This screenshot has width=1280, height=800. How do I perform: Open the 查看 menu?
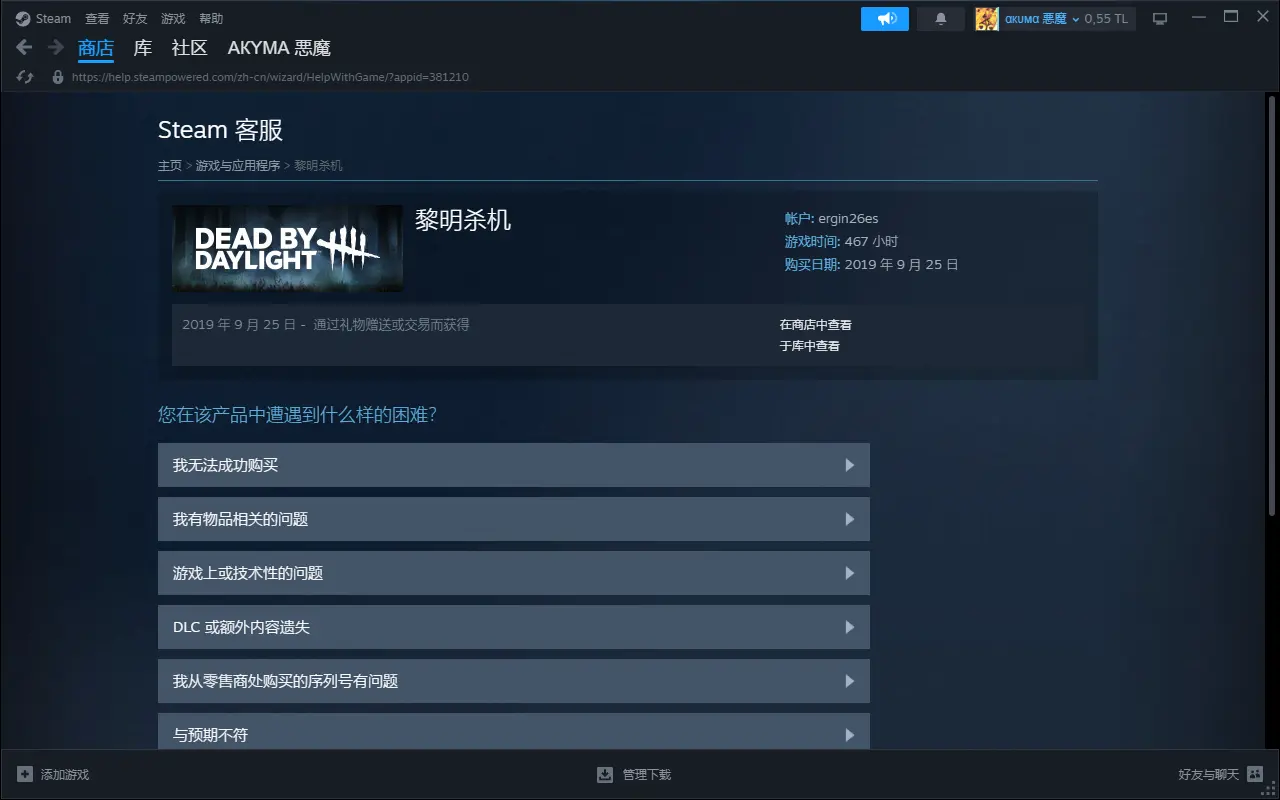97,18
